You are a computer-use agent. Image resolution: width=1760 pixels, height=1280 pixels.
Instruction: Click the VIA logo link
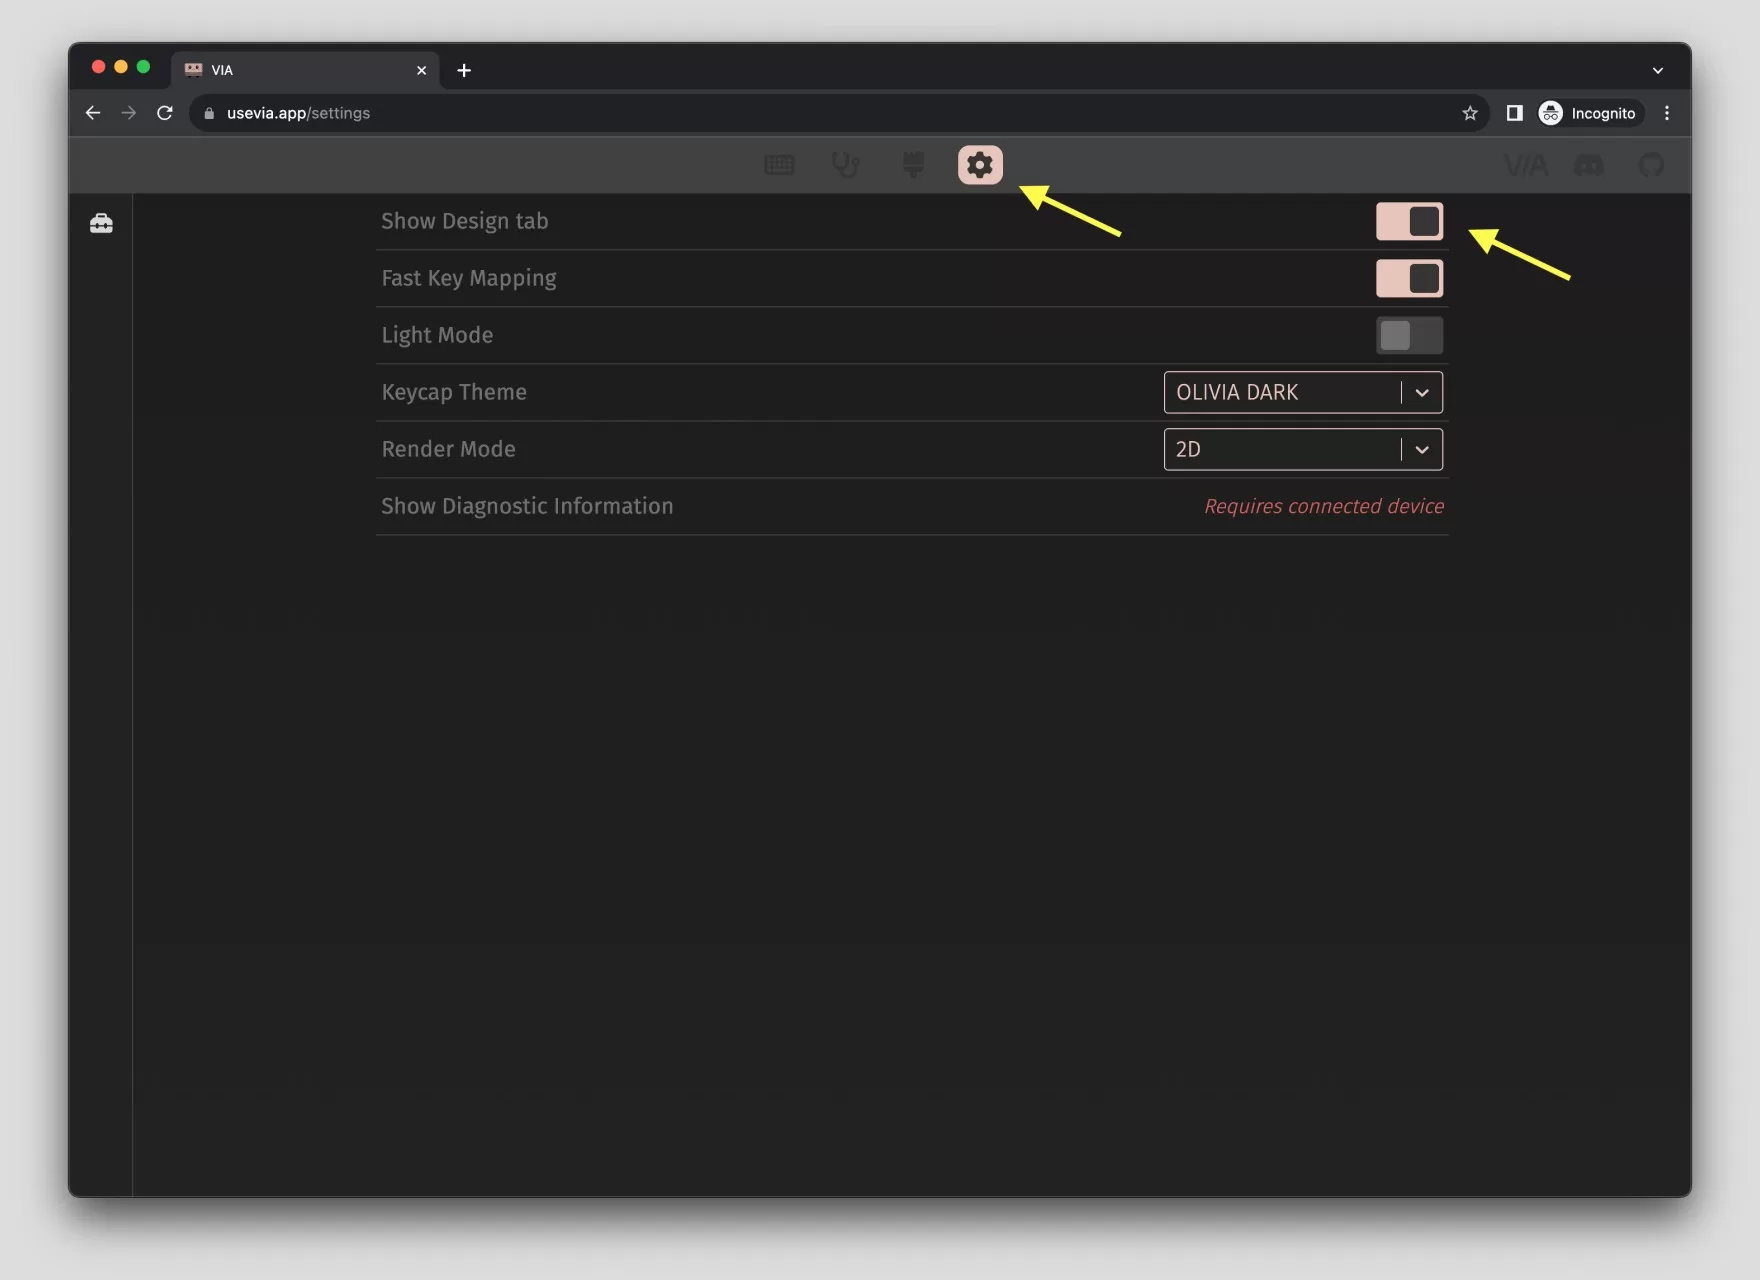(x=1526, y=165)
